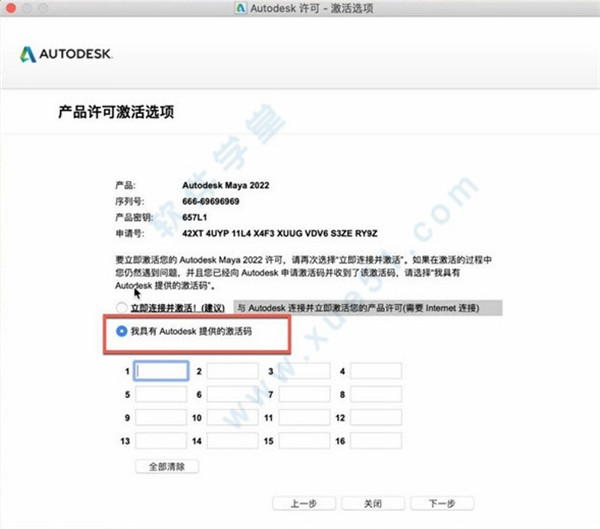Click activation code field 9
The height and width of the screenshot is (529, 600).
pos(161,418)
